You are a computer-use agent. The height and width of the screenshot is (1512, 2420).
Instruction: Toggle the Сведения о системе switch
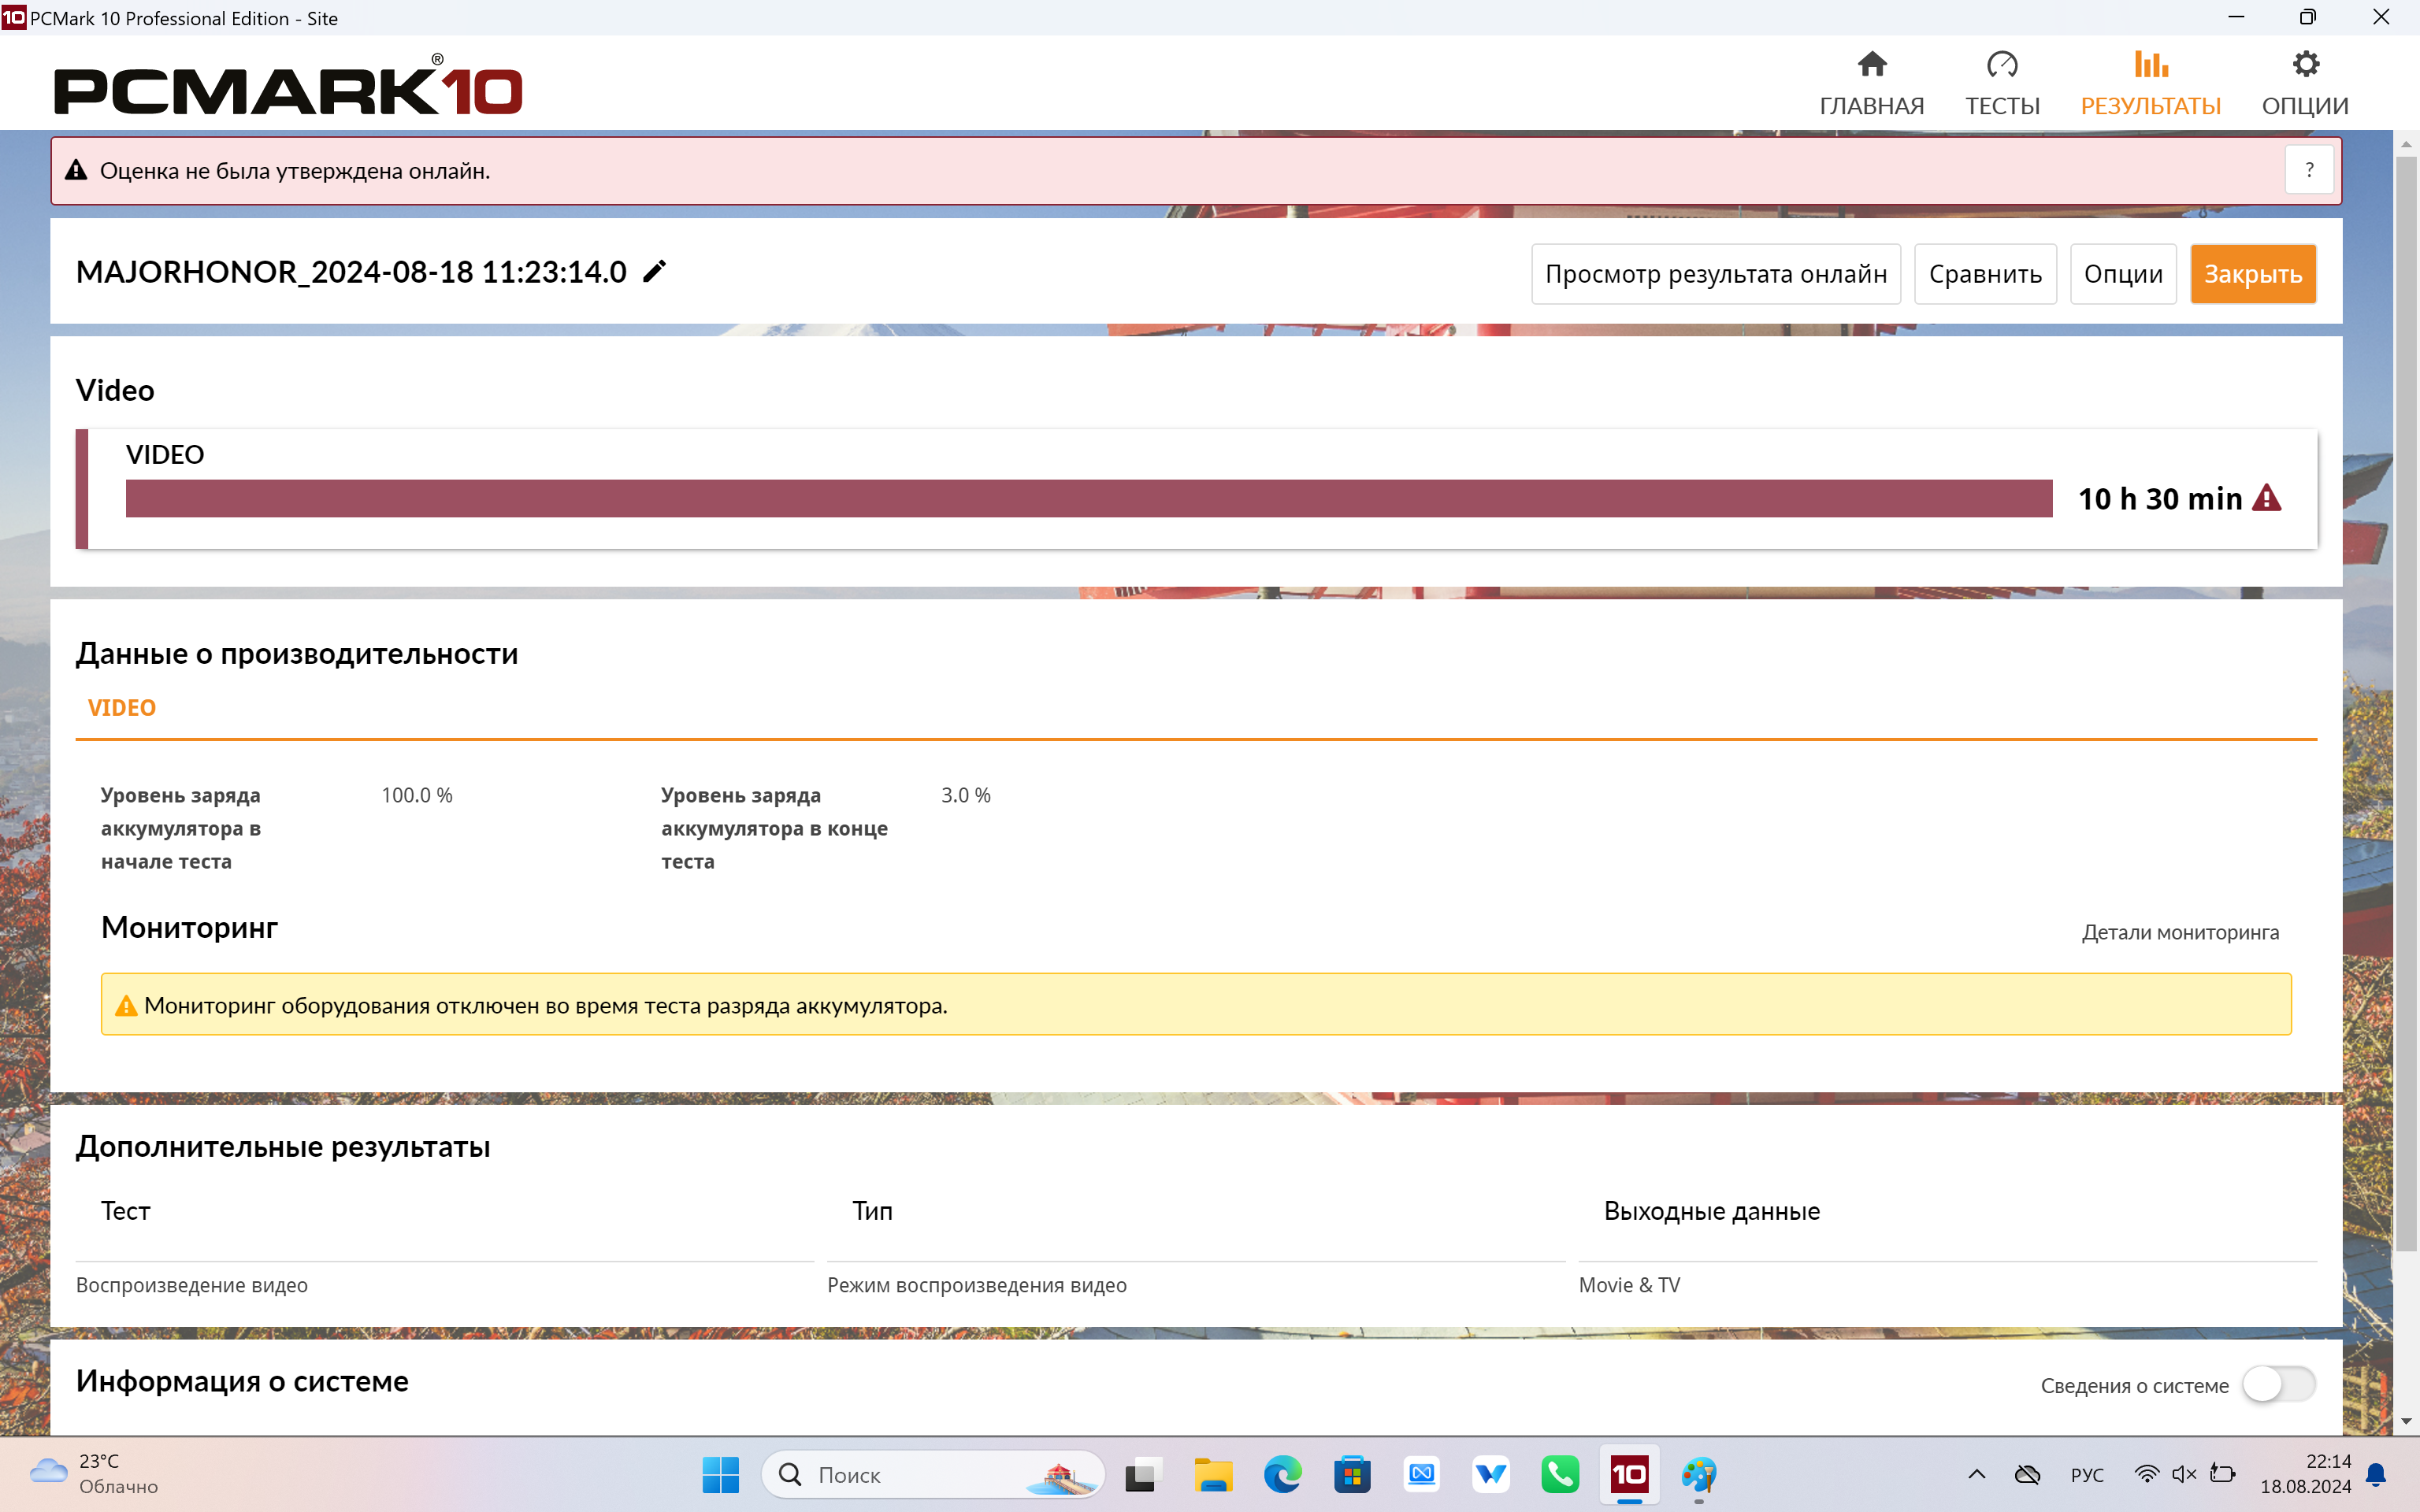tap(2278, 1385)
